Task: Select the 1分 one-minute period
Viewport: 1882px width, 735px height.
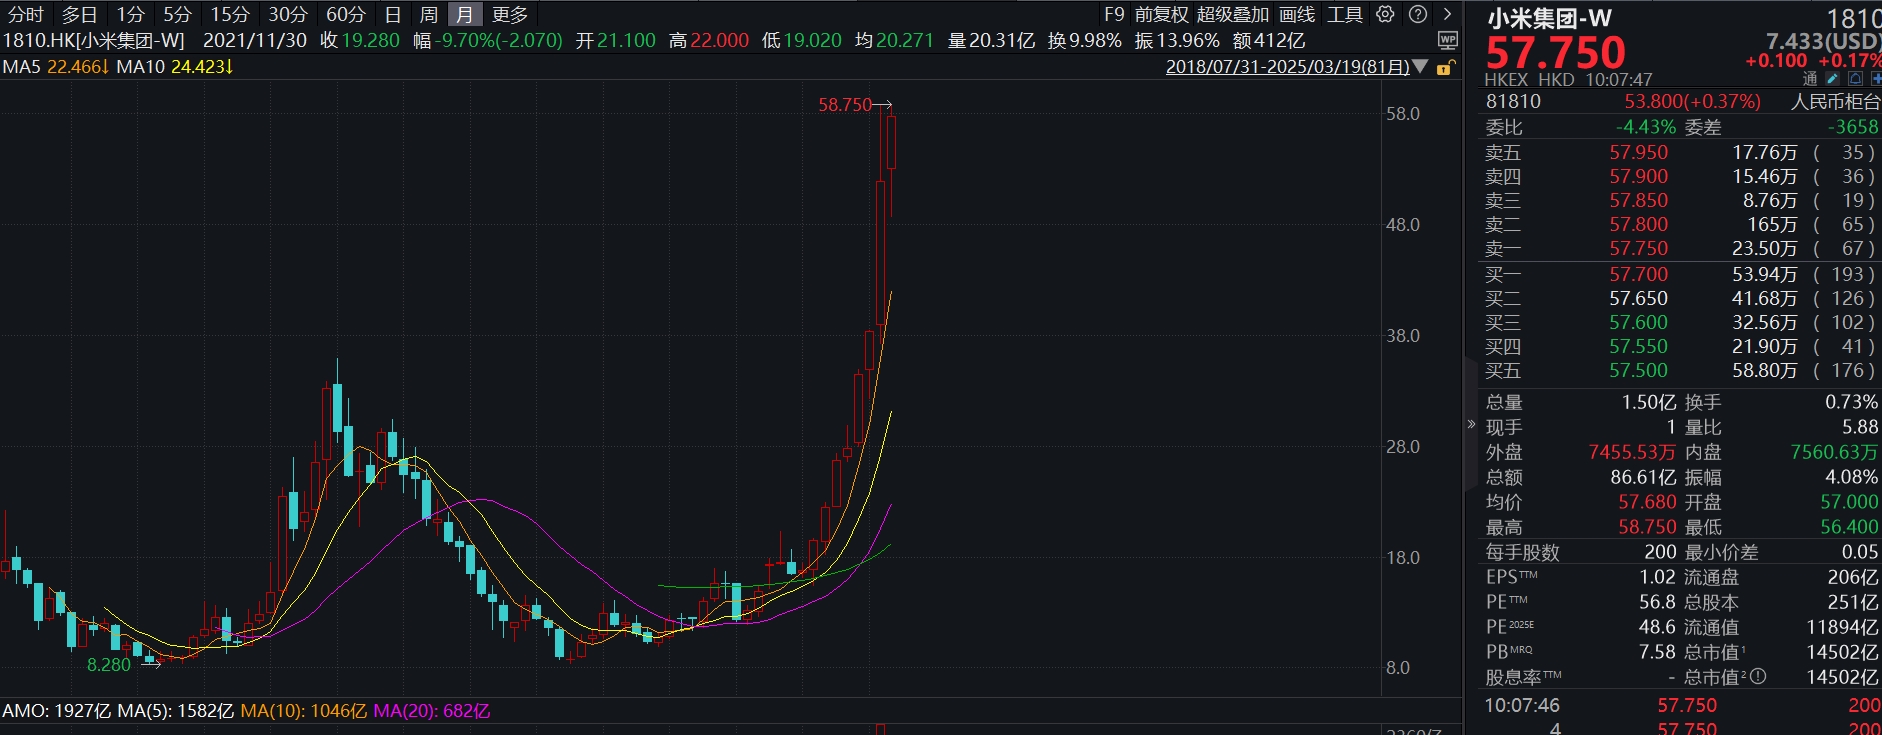Action: tap(131, 14)
